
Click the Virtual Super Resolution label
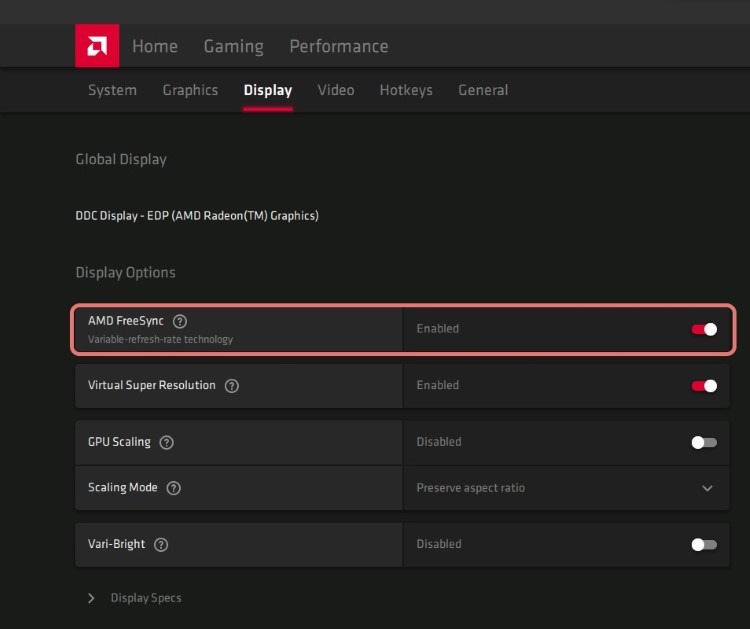(152, 386)
